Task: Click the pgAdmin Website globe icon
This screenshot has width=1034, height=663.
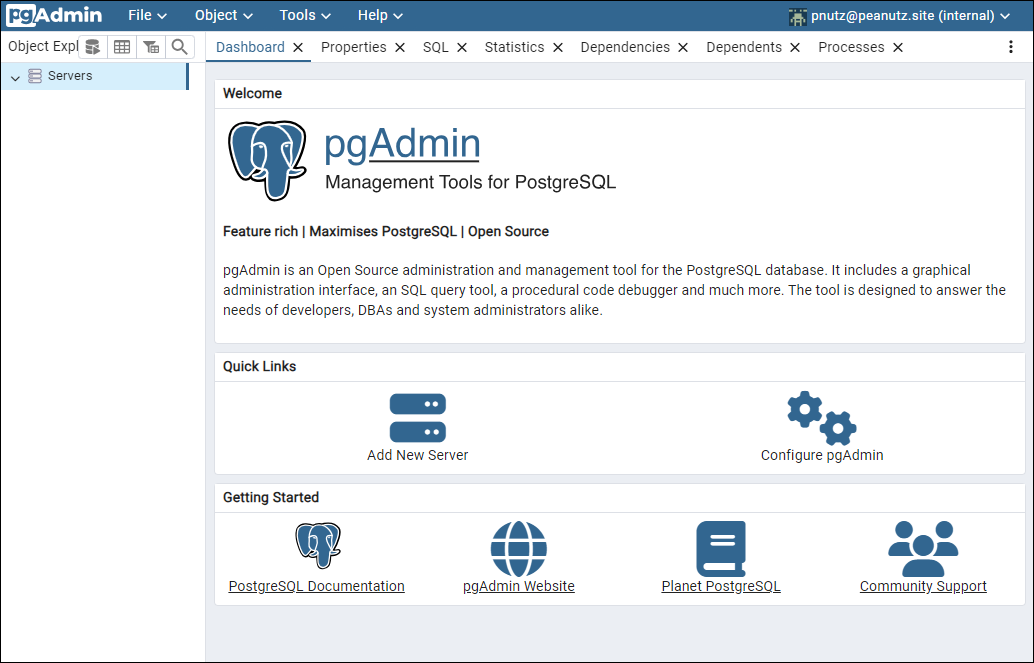Action: [519, 549]
